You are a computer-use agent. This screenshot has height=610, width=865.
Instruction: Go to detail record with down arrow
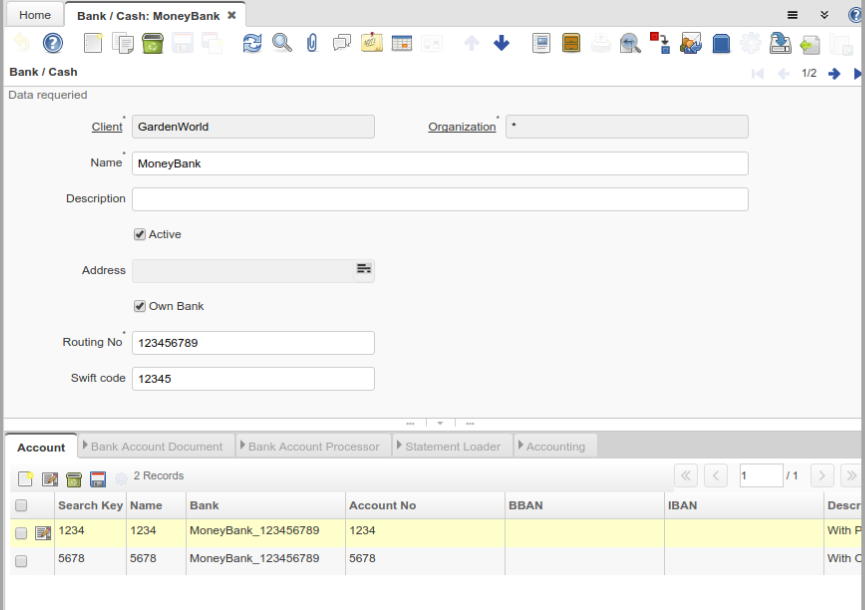coord(501,43)
